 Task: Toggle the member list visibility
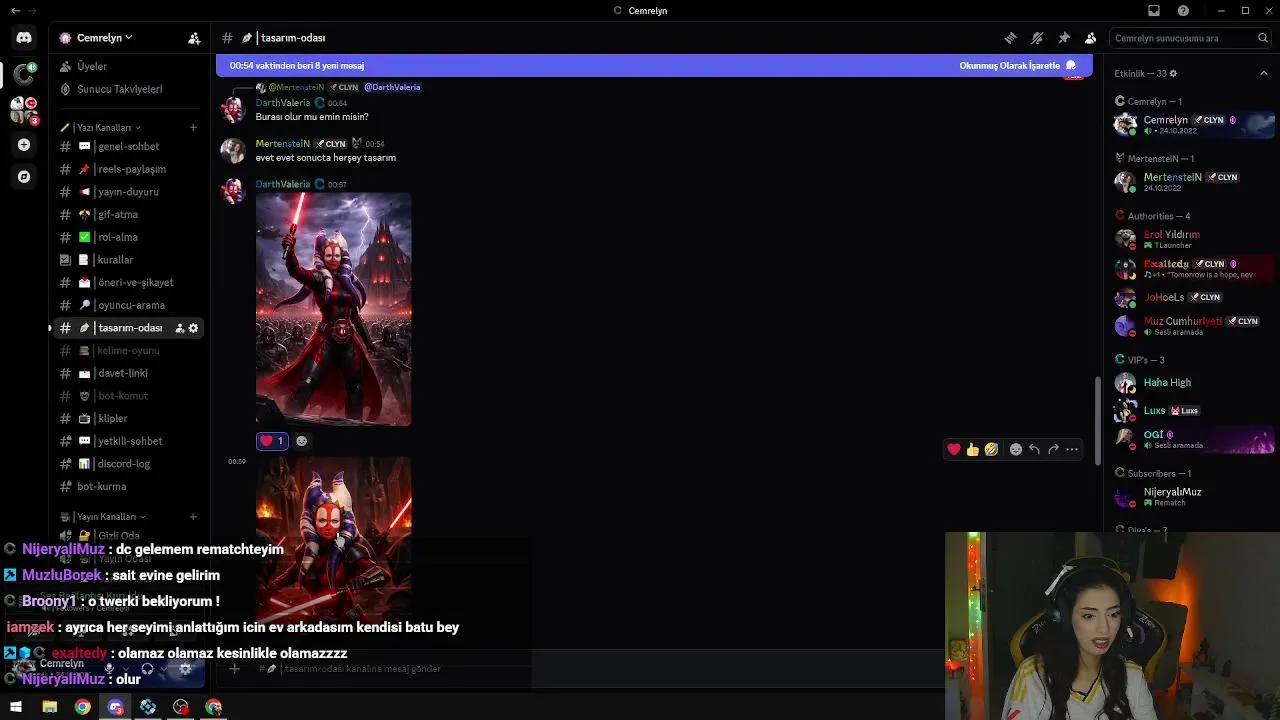click(1090, 38)
